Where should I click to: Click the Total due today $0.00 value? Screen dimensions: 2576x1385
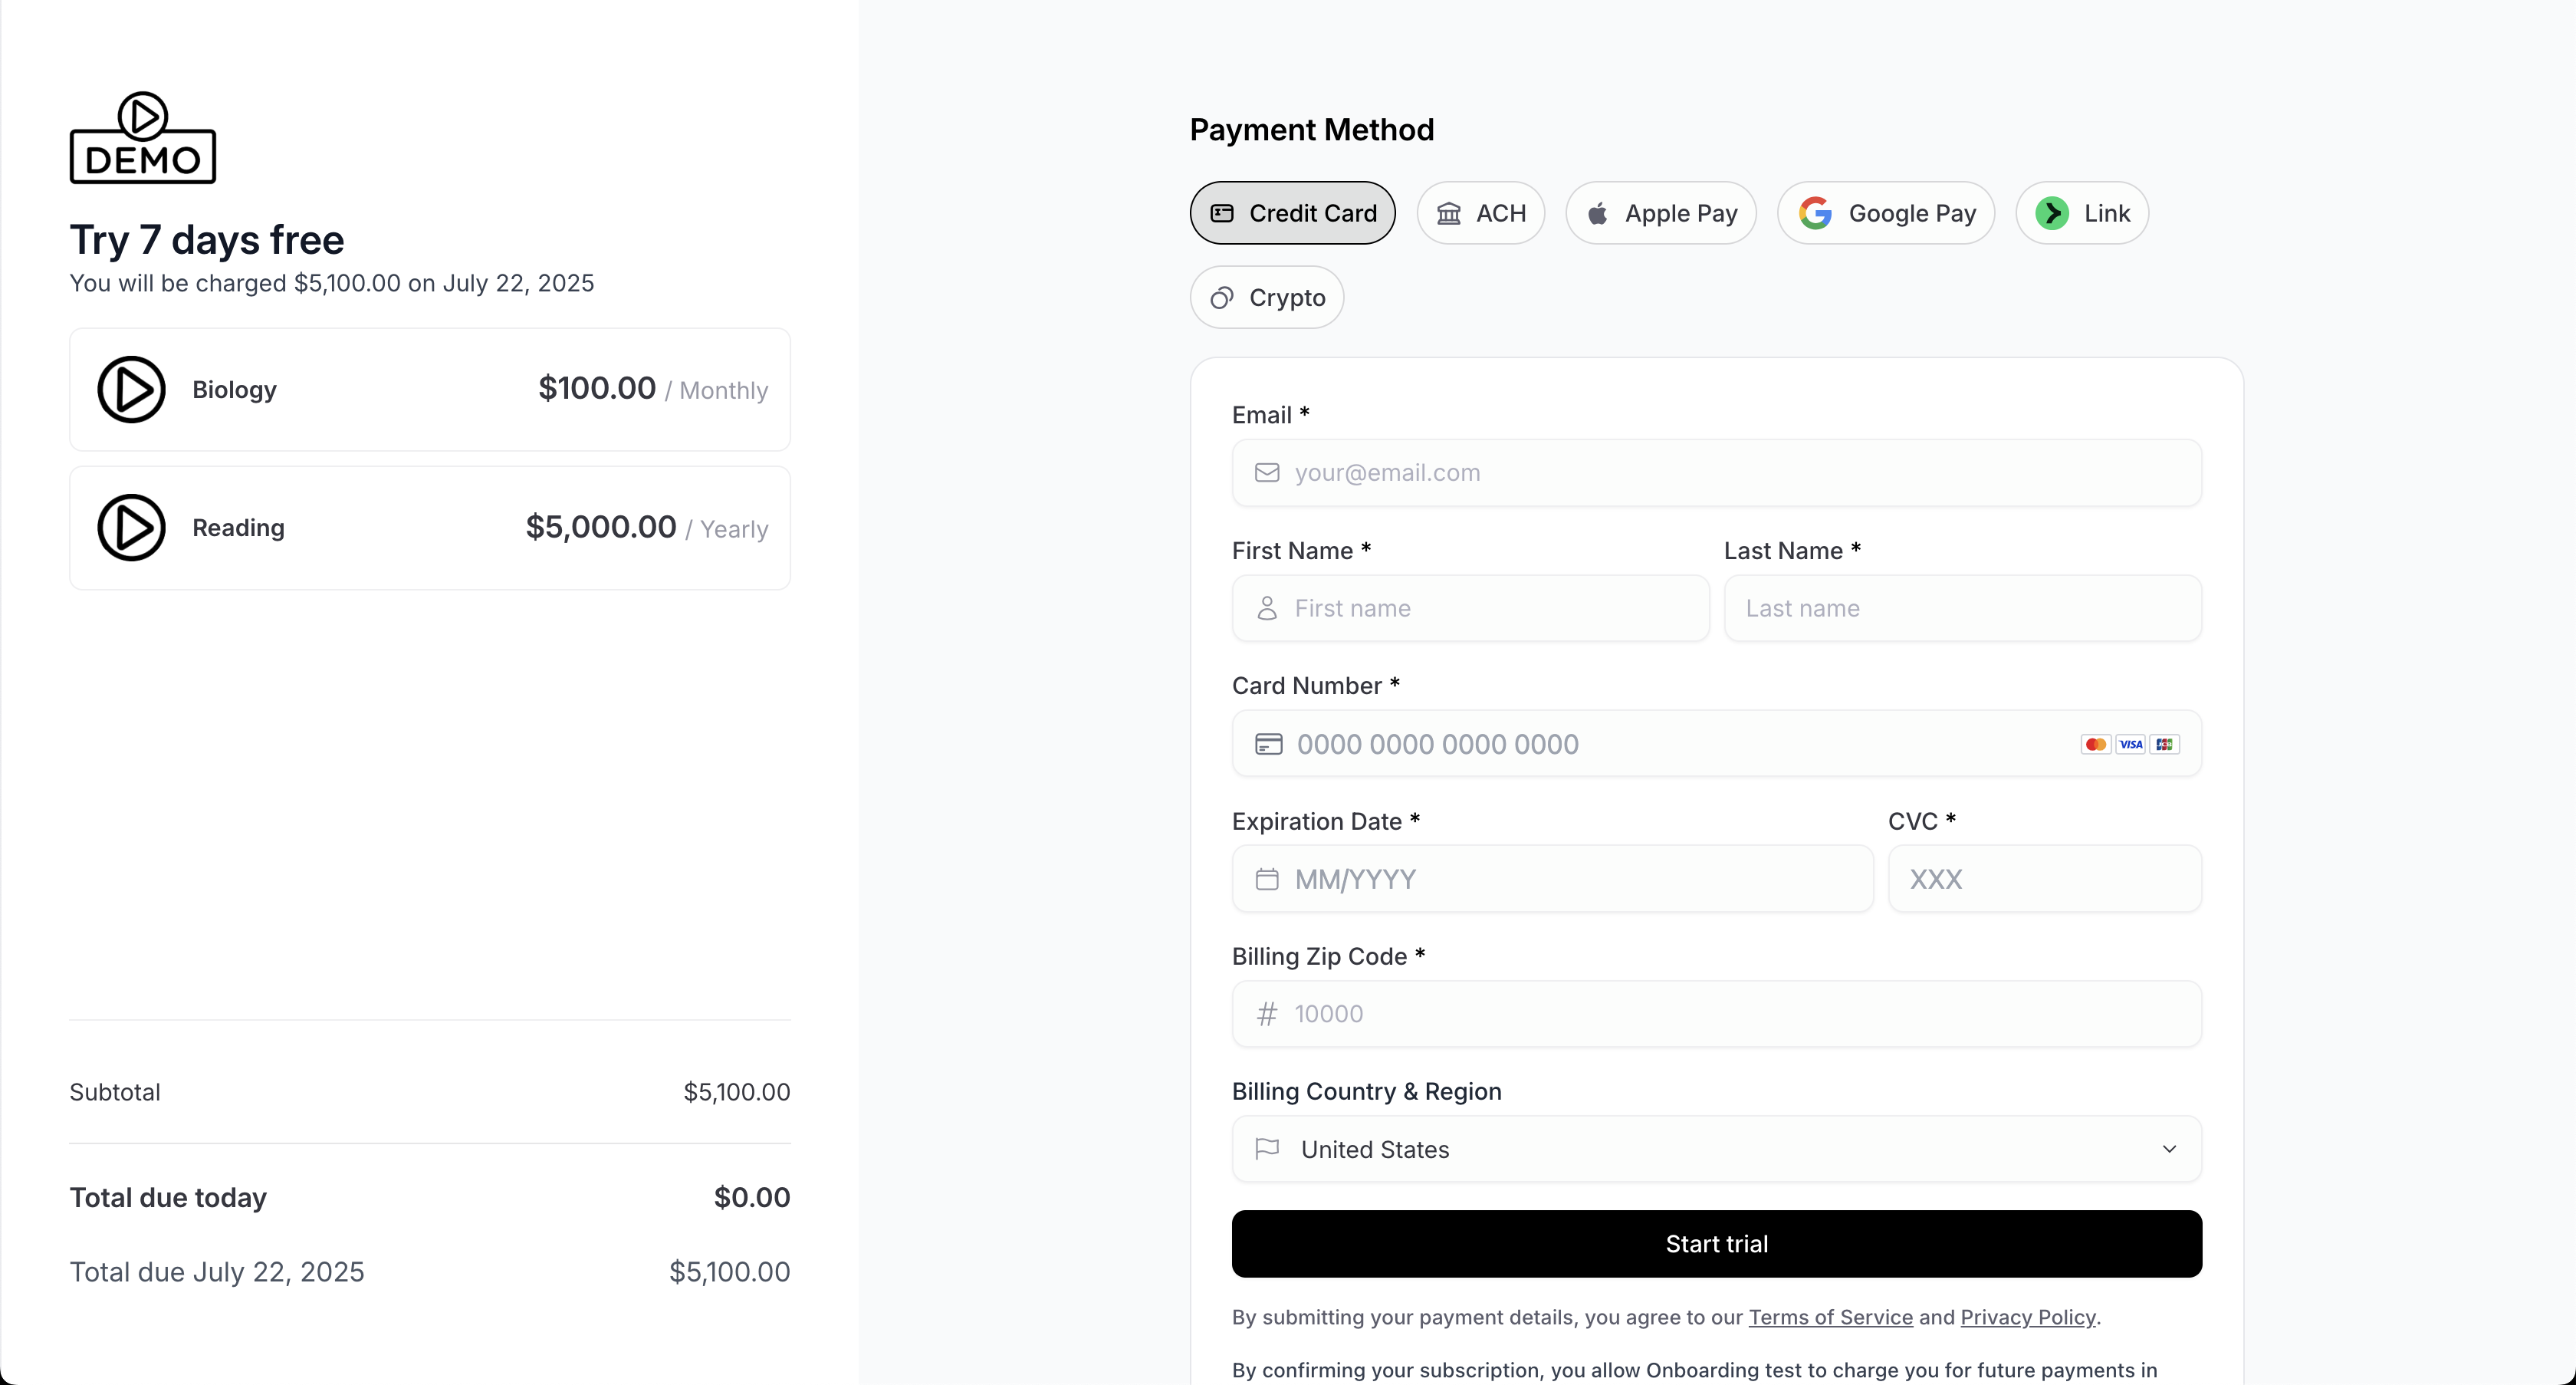tap(752, 1198)
